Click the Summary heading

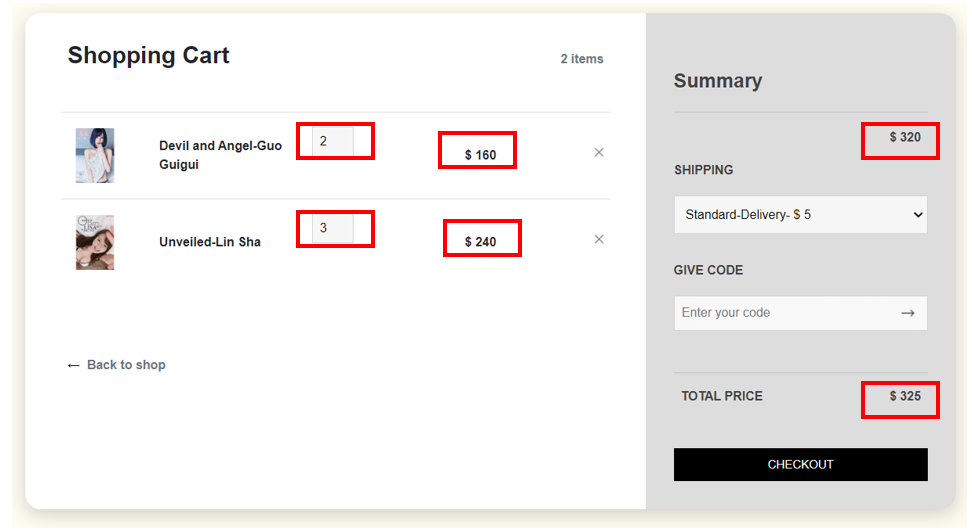click(718, 81)
